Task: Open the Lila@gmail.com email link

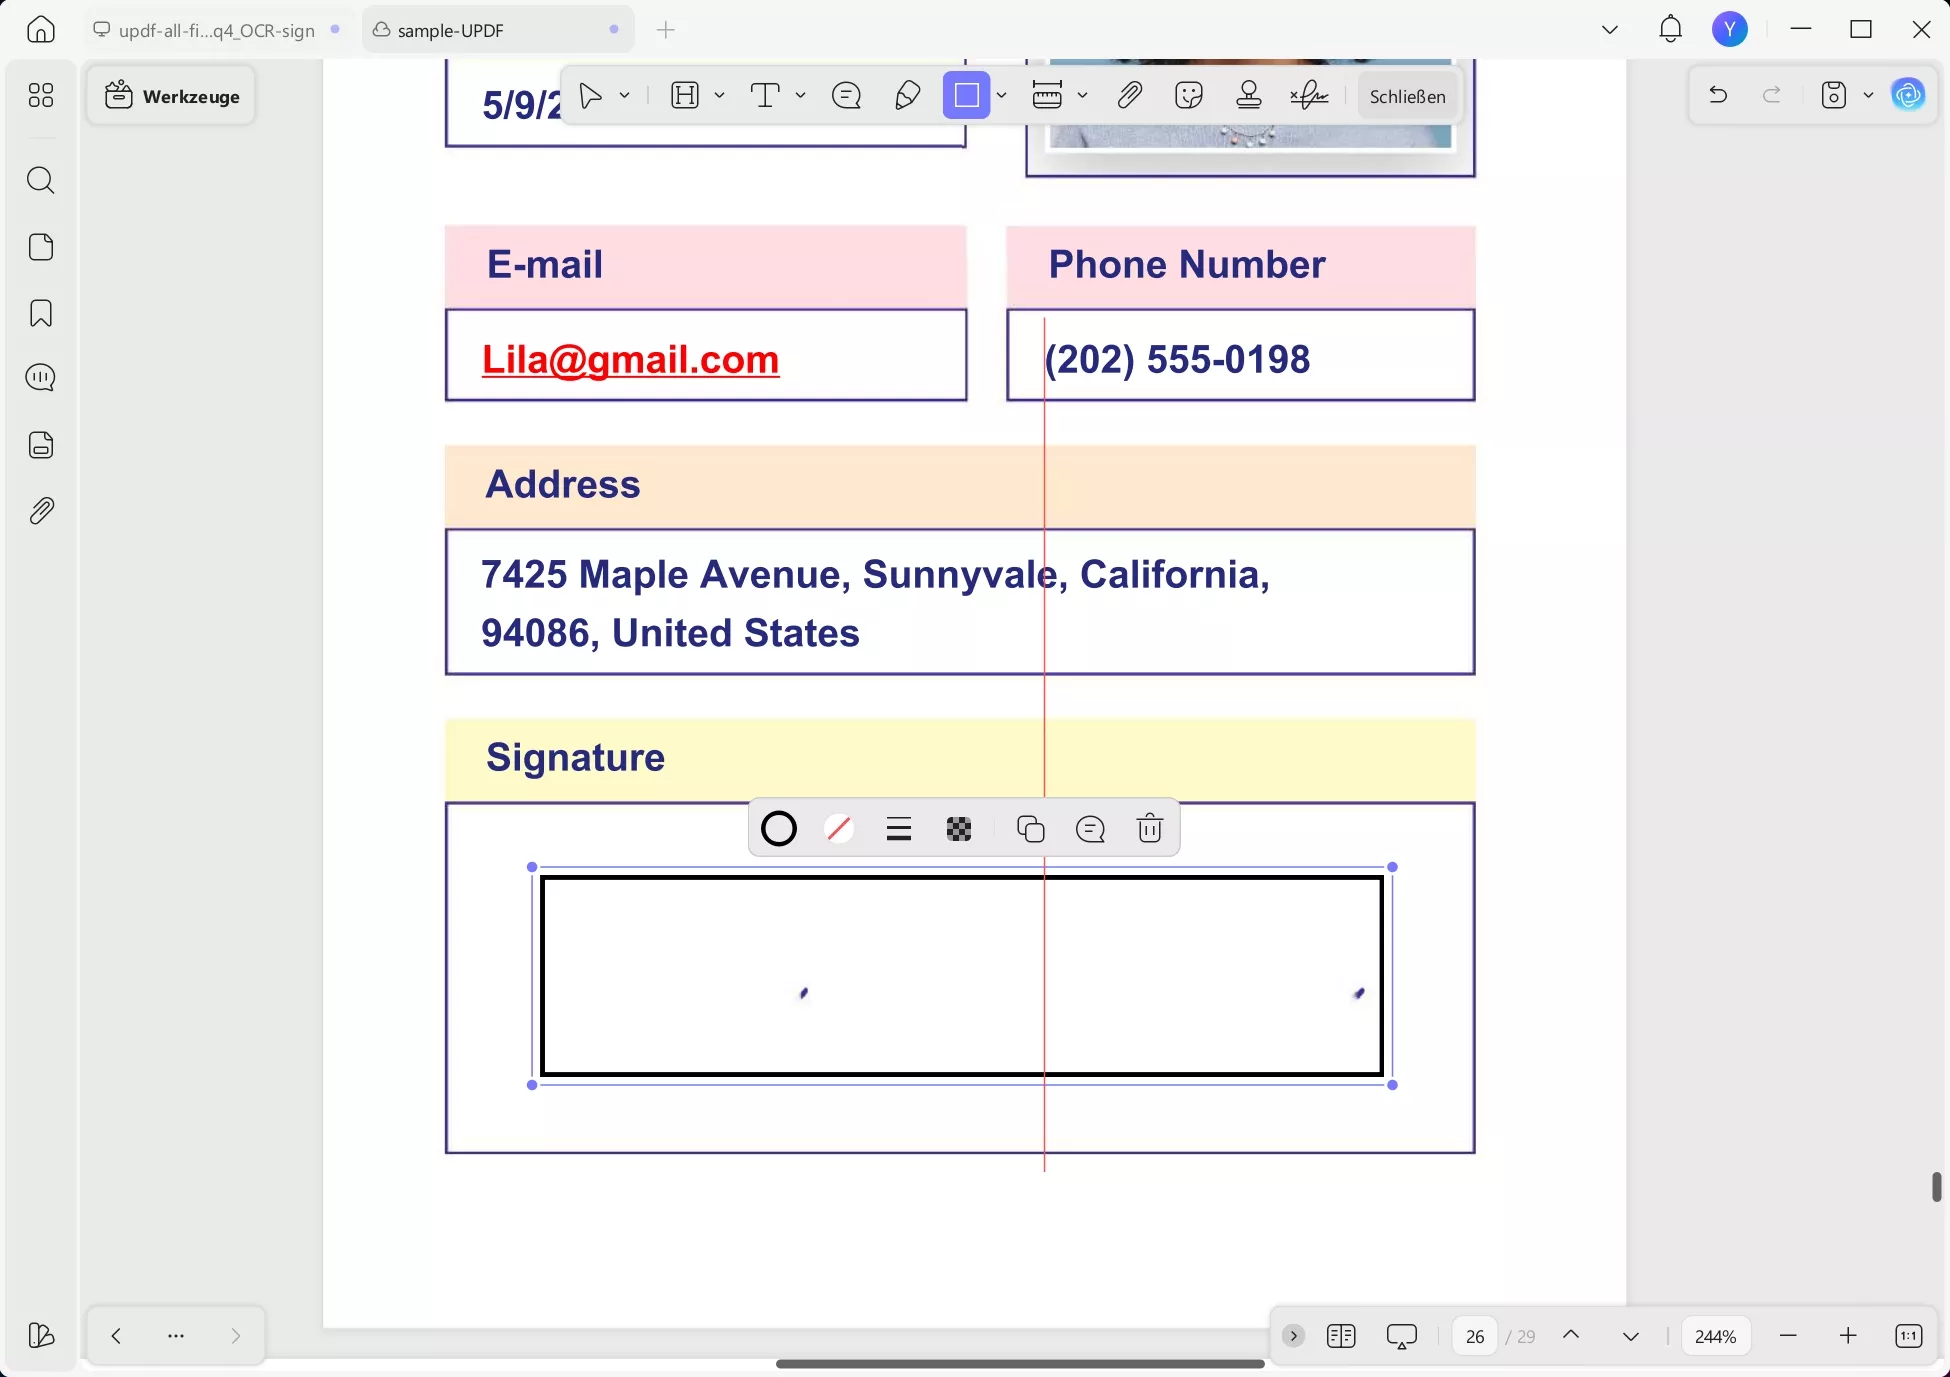Action: [x=630, y=359]
